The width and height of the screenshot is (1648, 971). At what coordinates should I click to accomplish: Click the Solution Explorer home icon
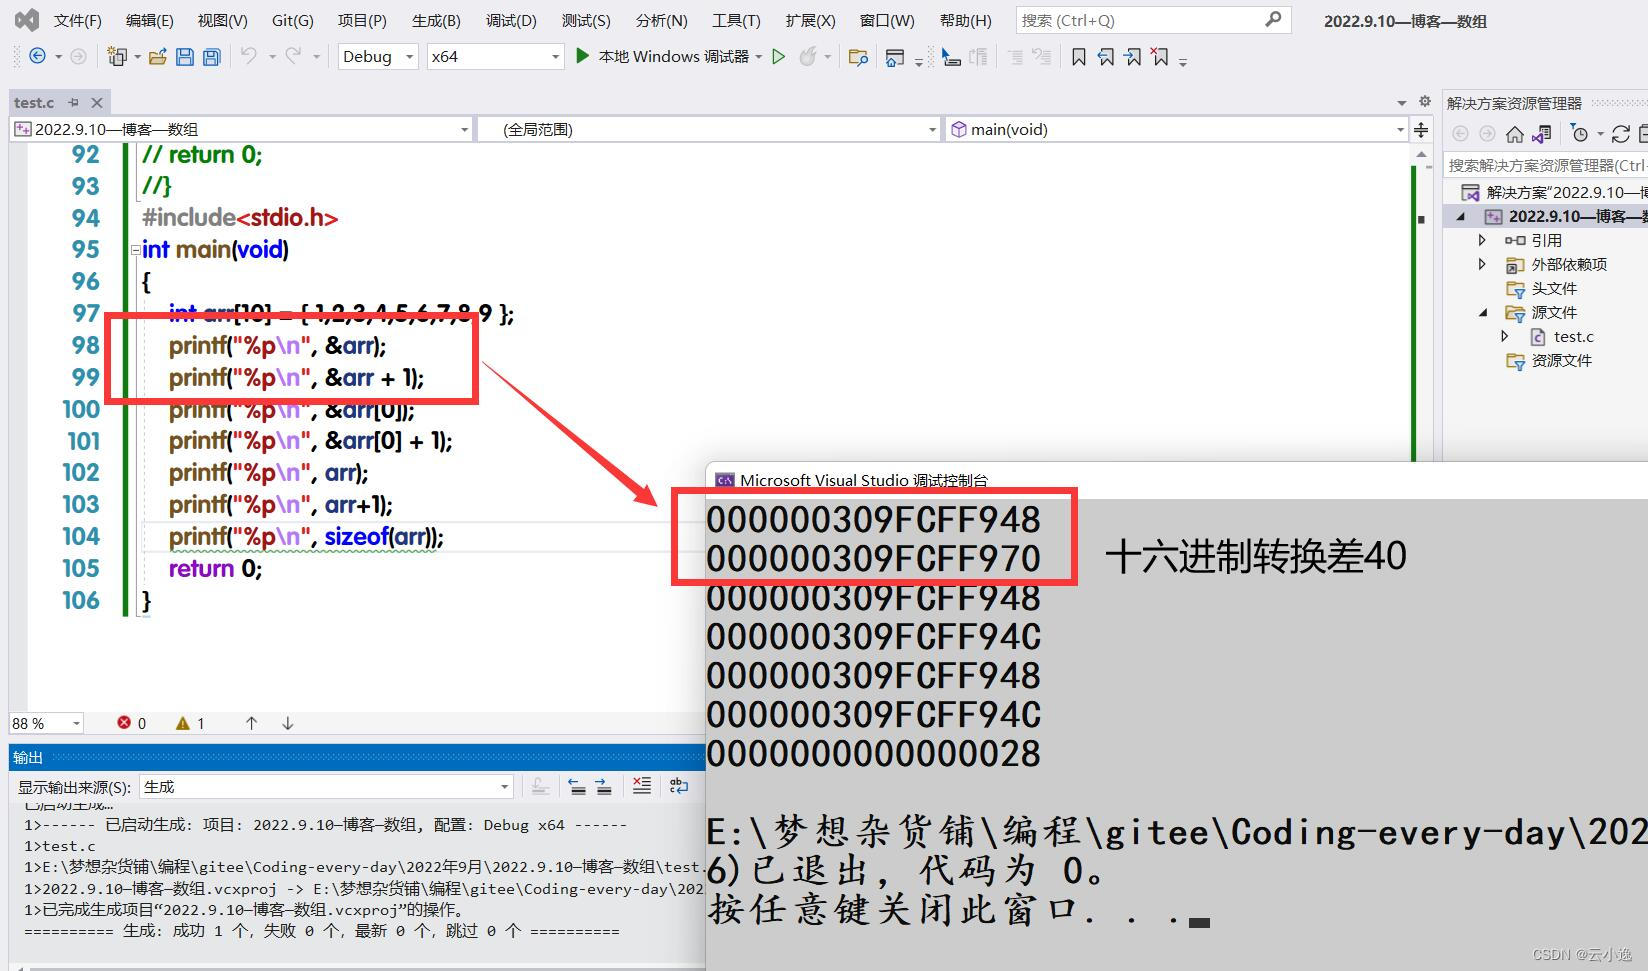pos(1515,134)
